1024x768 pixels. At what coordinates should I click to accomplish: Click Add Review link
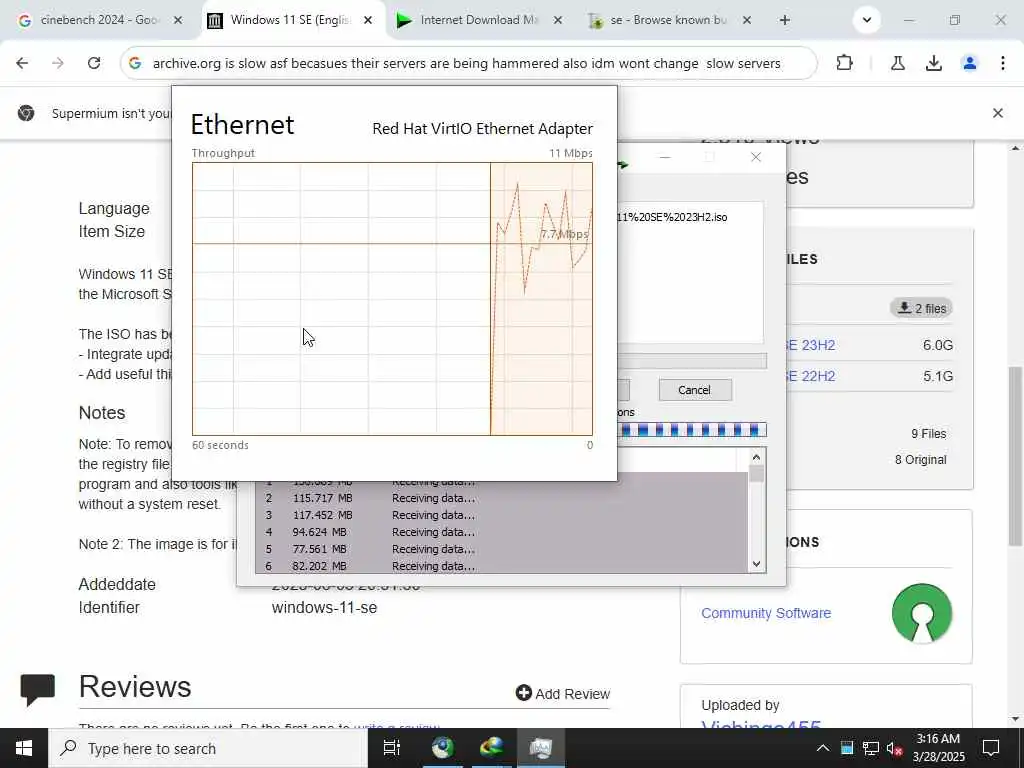coord(563,694)
